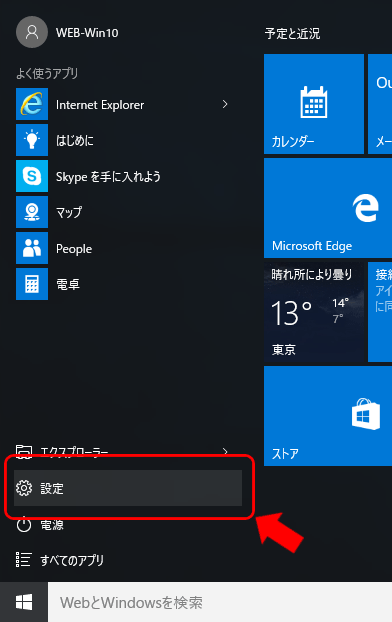The width and height of the screenshot is (392, 622).
Task: Expand Internet Explorer jump list arrow
Action: click(x=225, y=104)
